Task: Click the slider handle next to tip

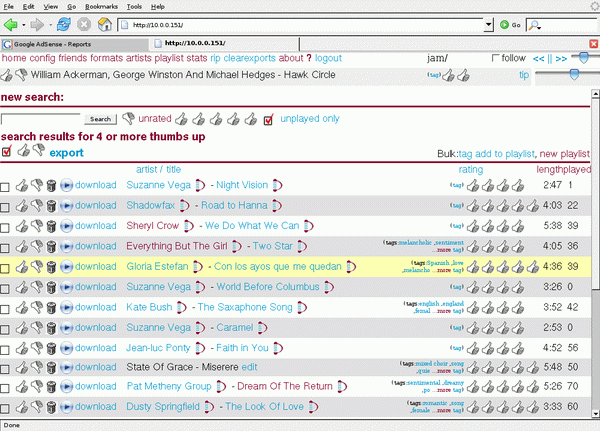Action: coord(574,74)
